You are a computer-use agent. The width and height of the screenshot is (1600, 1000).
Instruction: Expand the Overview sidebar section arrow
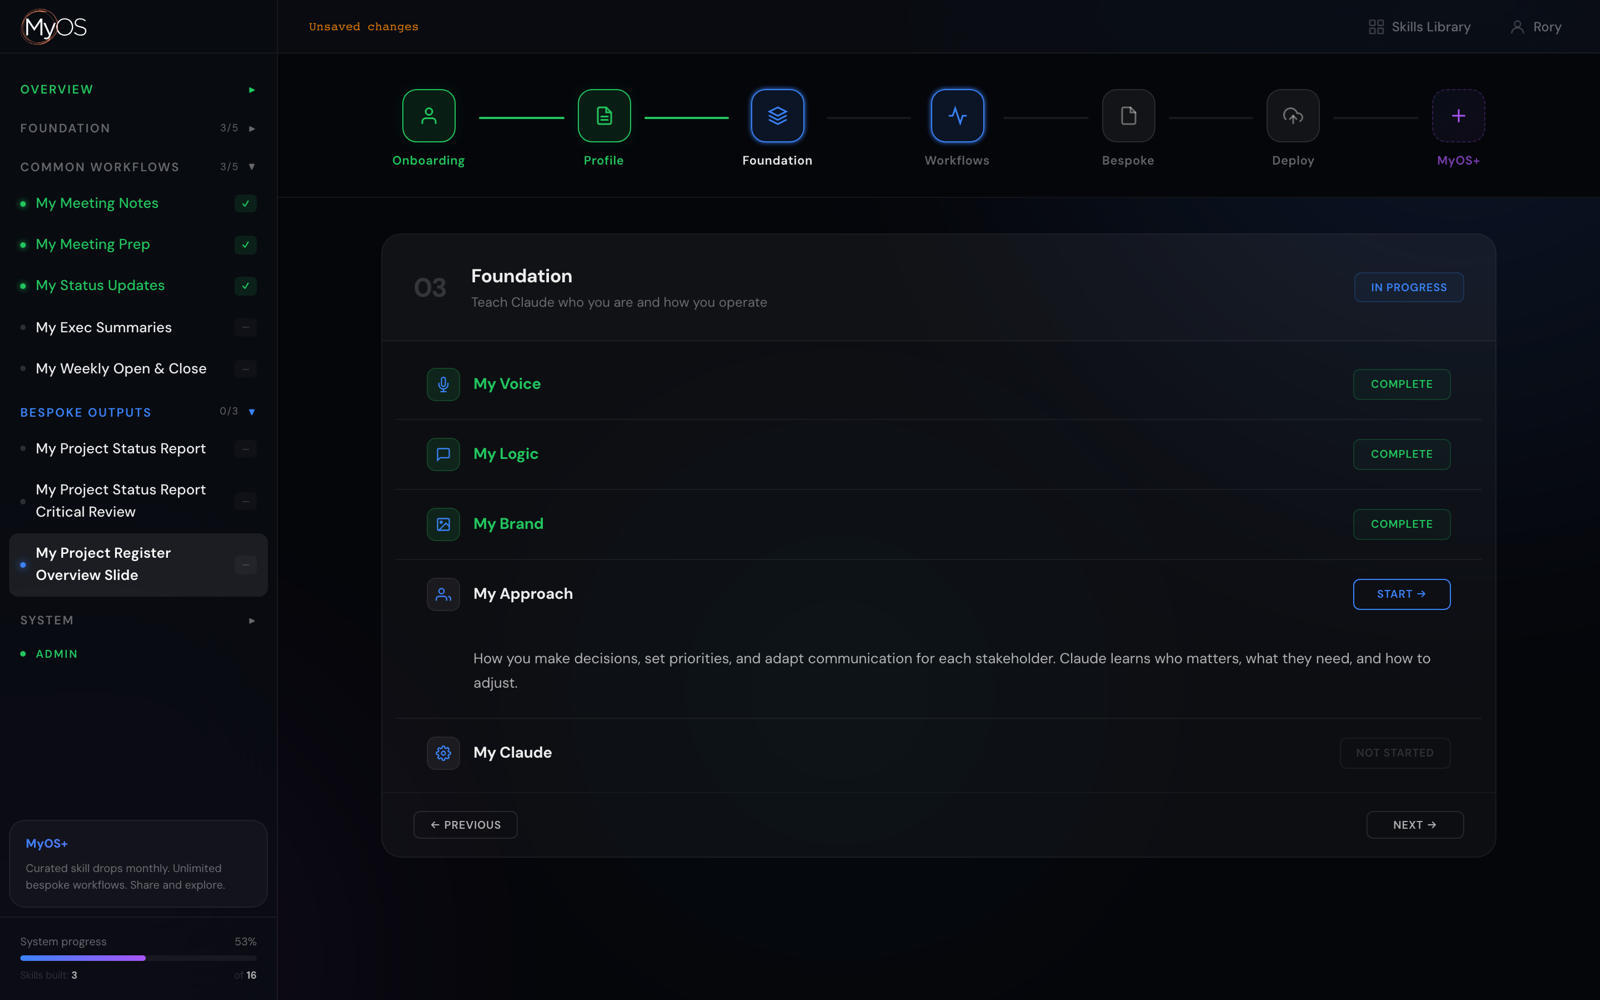pyautogui.click(x=252, y=90)
